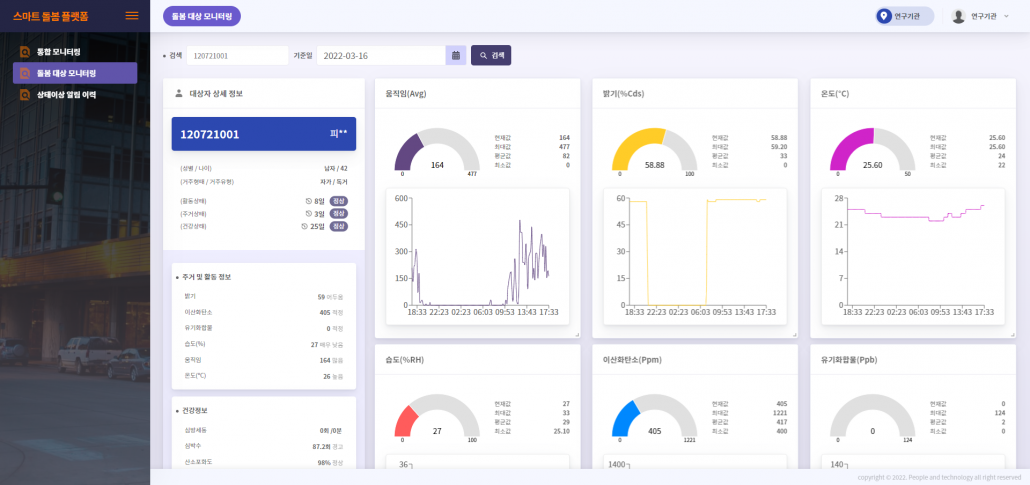
Task: Click the search ID input field 120721001
Action: 237,56
